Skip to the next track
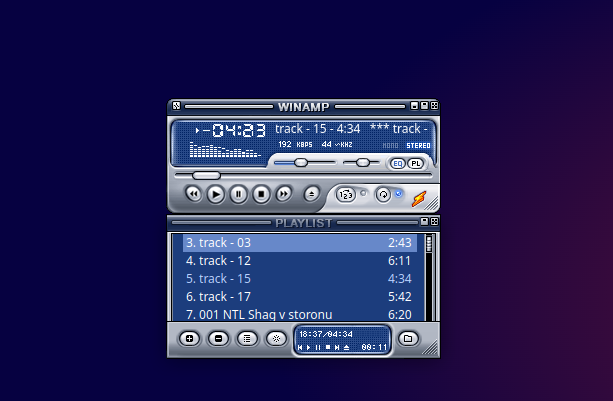Image resolution: width=613 pixels, height=401 pixels. 284,194
